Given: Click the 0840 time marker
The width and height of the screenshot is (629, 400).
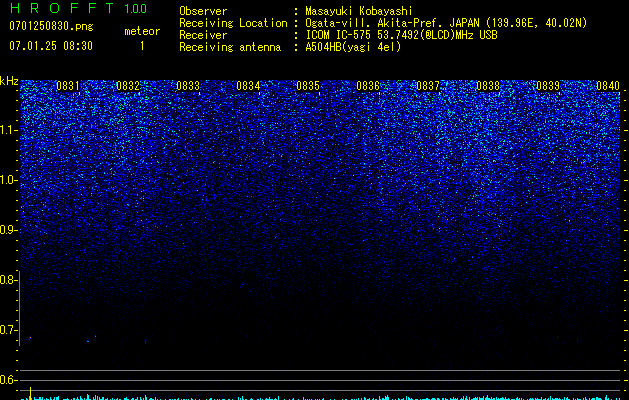Looking at the screenshot, I should (x=608, y=86).
